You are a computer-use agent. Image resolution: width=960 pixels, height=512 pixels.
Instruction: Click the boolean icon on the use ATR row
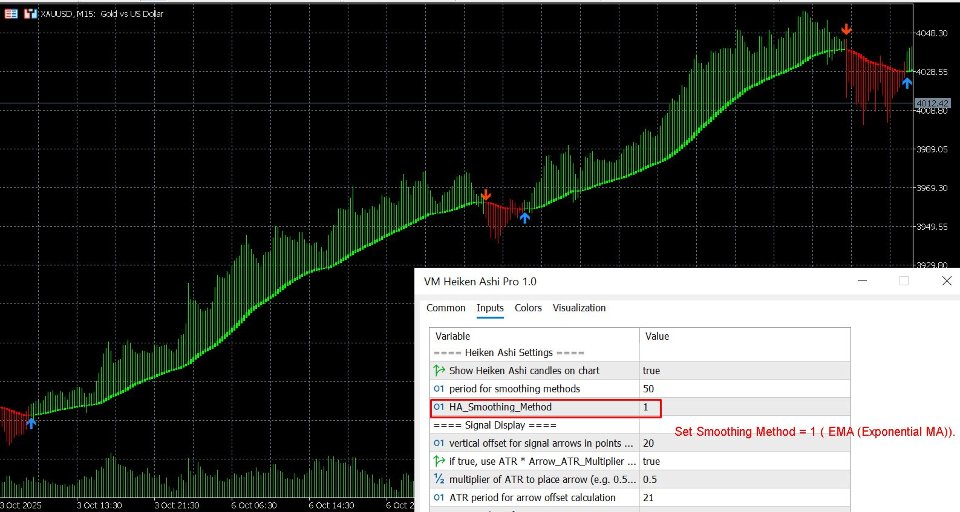[439, 461]
